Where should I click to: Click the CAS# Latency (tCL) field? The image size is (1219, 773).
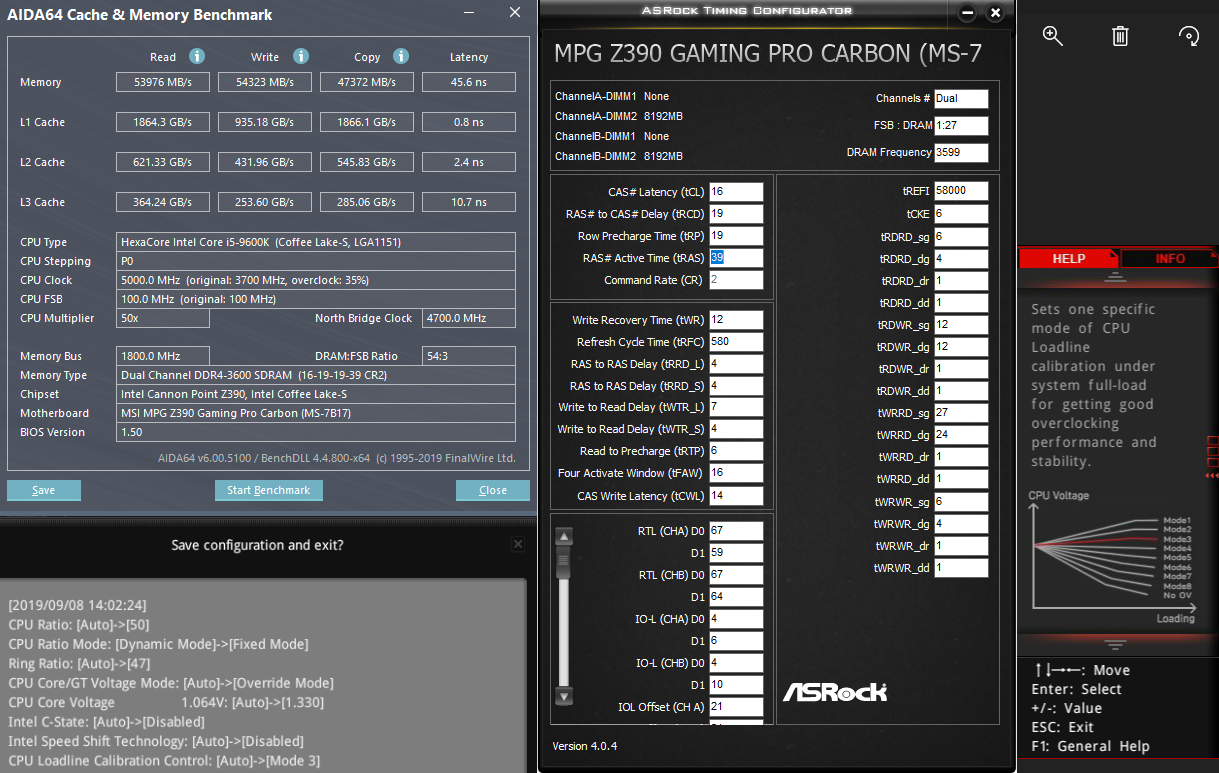[x=736, y=192]
